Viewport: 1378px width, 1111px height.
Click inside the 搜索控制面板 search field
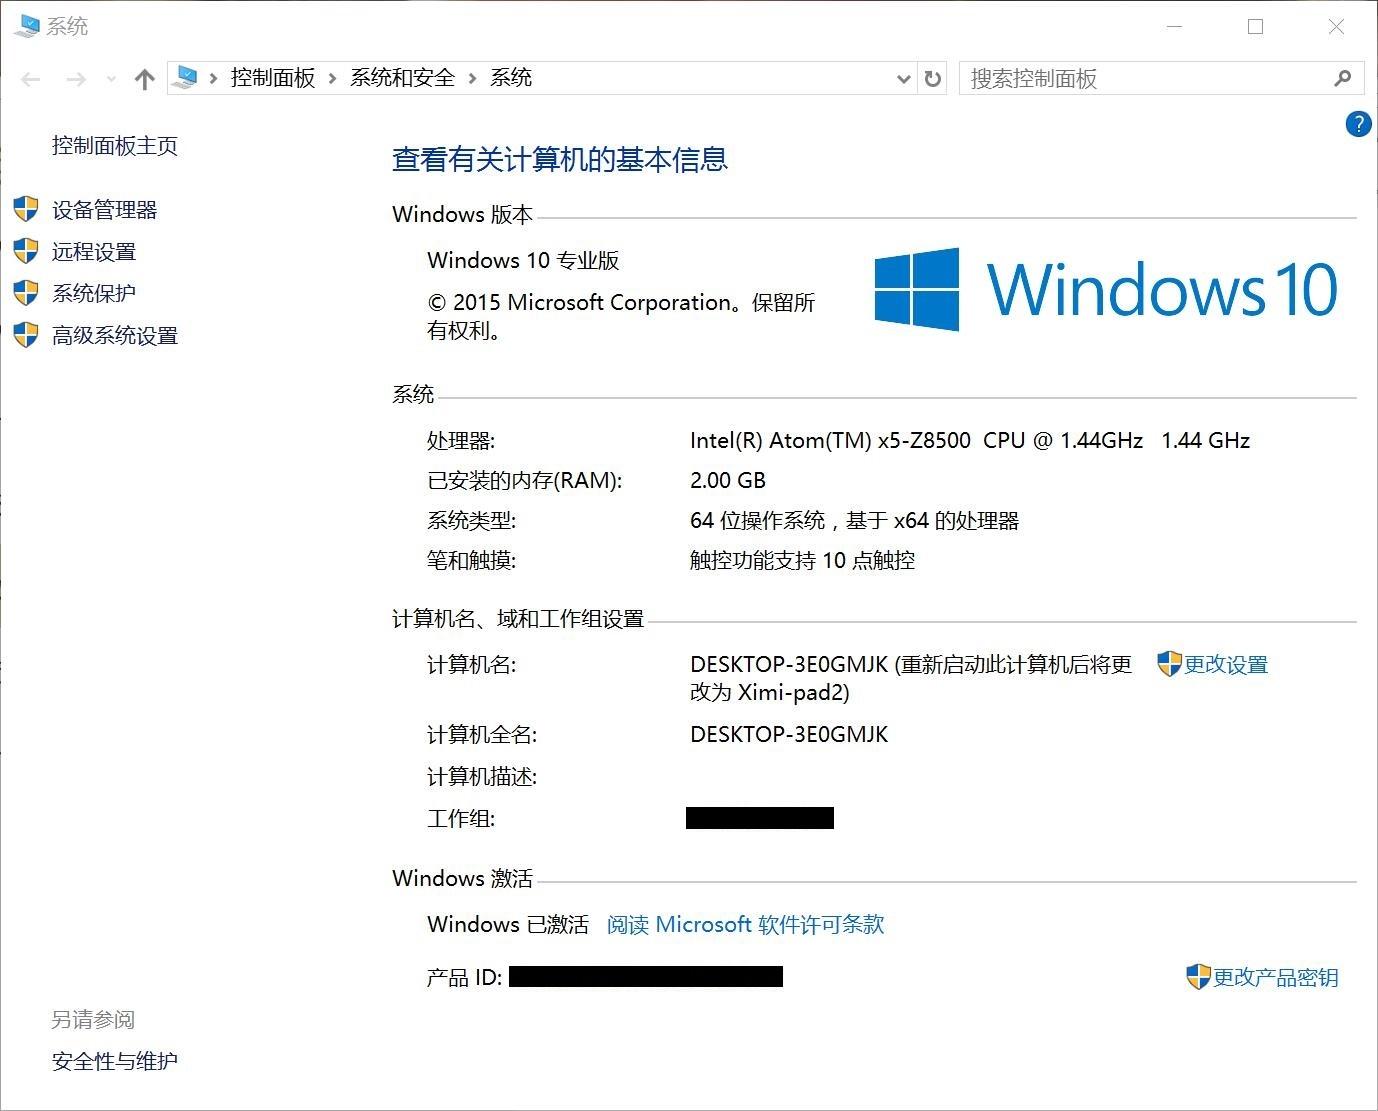[1100, 78]
